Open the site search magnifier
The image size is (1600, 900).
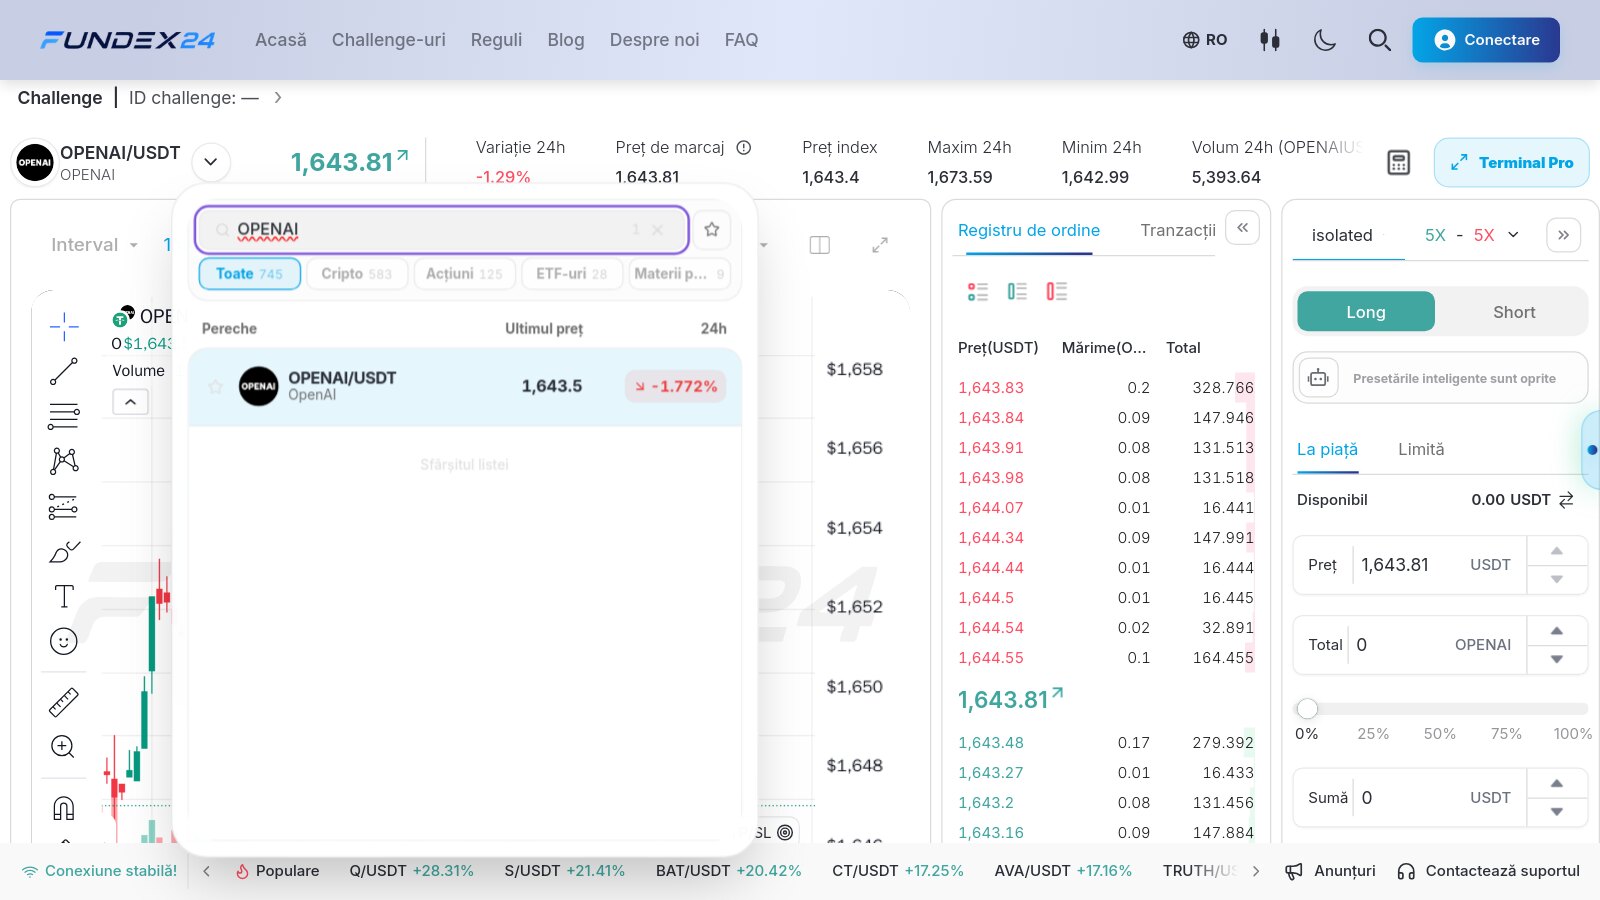[x=1380, y=40]
